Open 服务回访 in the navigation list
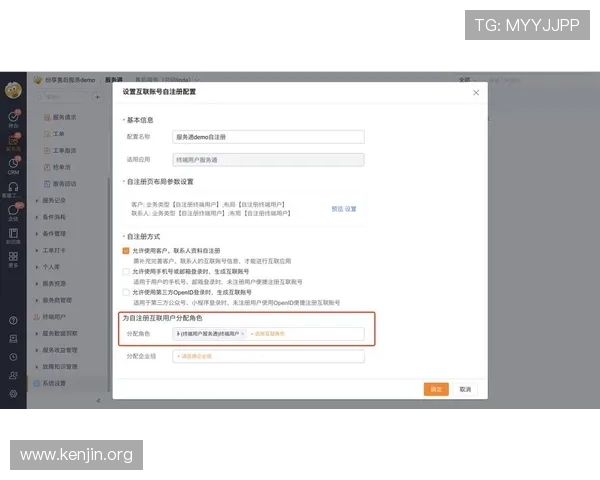The image size is (600, 480). pyautogui.click(x=64, y=184)
